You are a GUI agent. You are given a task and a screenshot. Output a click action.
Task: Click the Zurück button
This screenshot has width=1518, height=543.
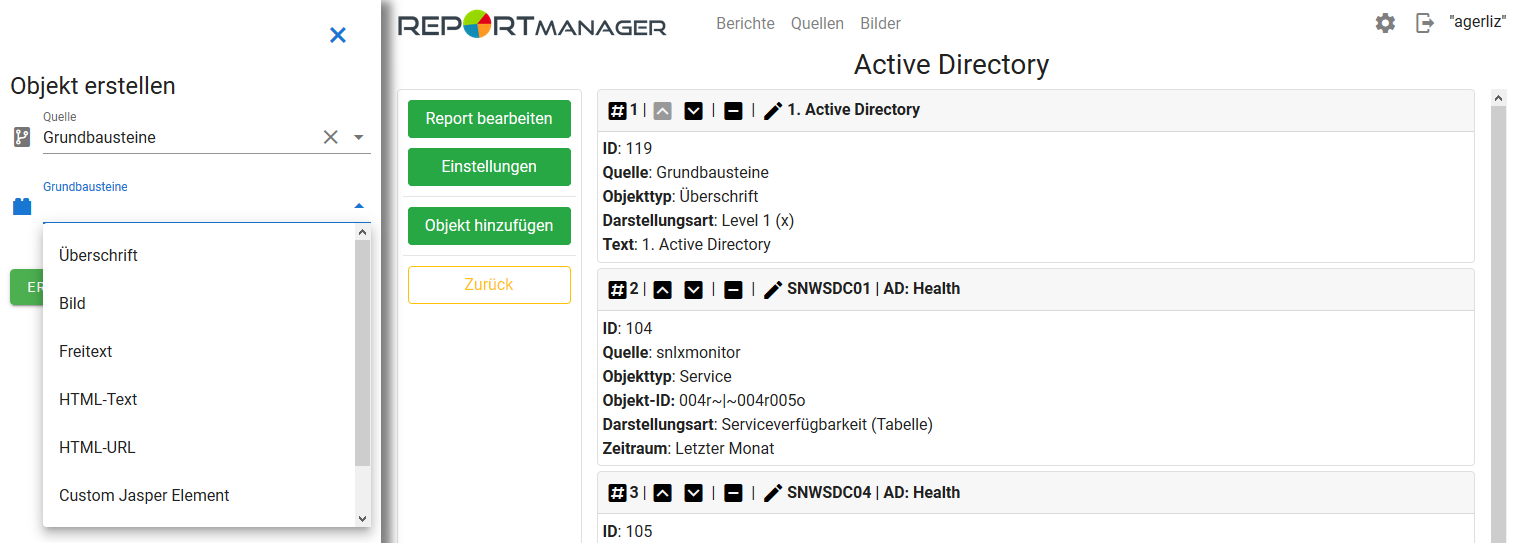click(x=489, y=284)
